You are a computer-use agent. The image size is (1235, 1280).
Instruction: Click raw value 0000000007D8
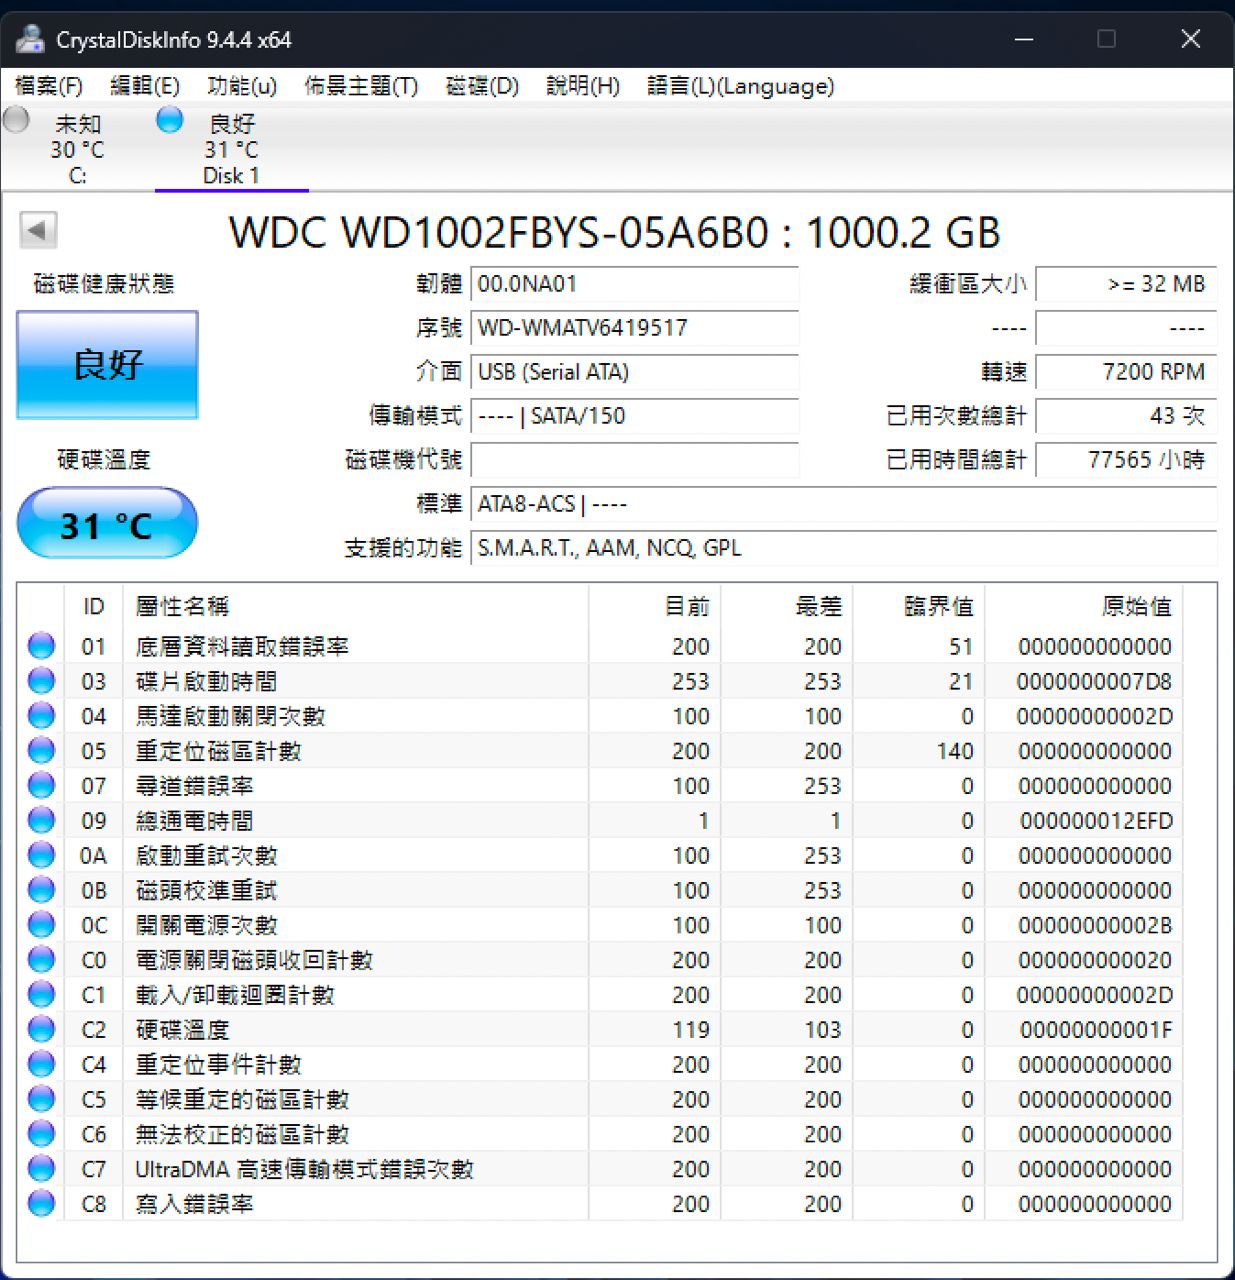1094,682
